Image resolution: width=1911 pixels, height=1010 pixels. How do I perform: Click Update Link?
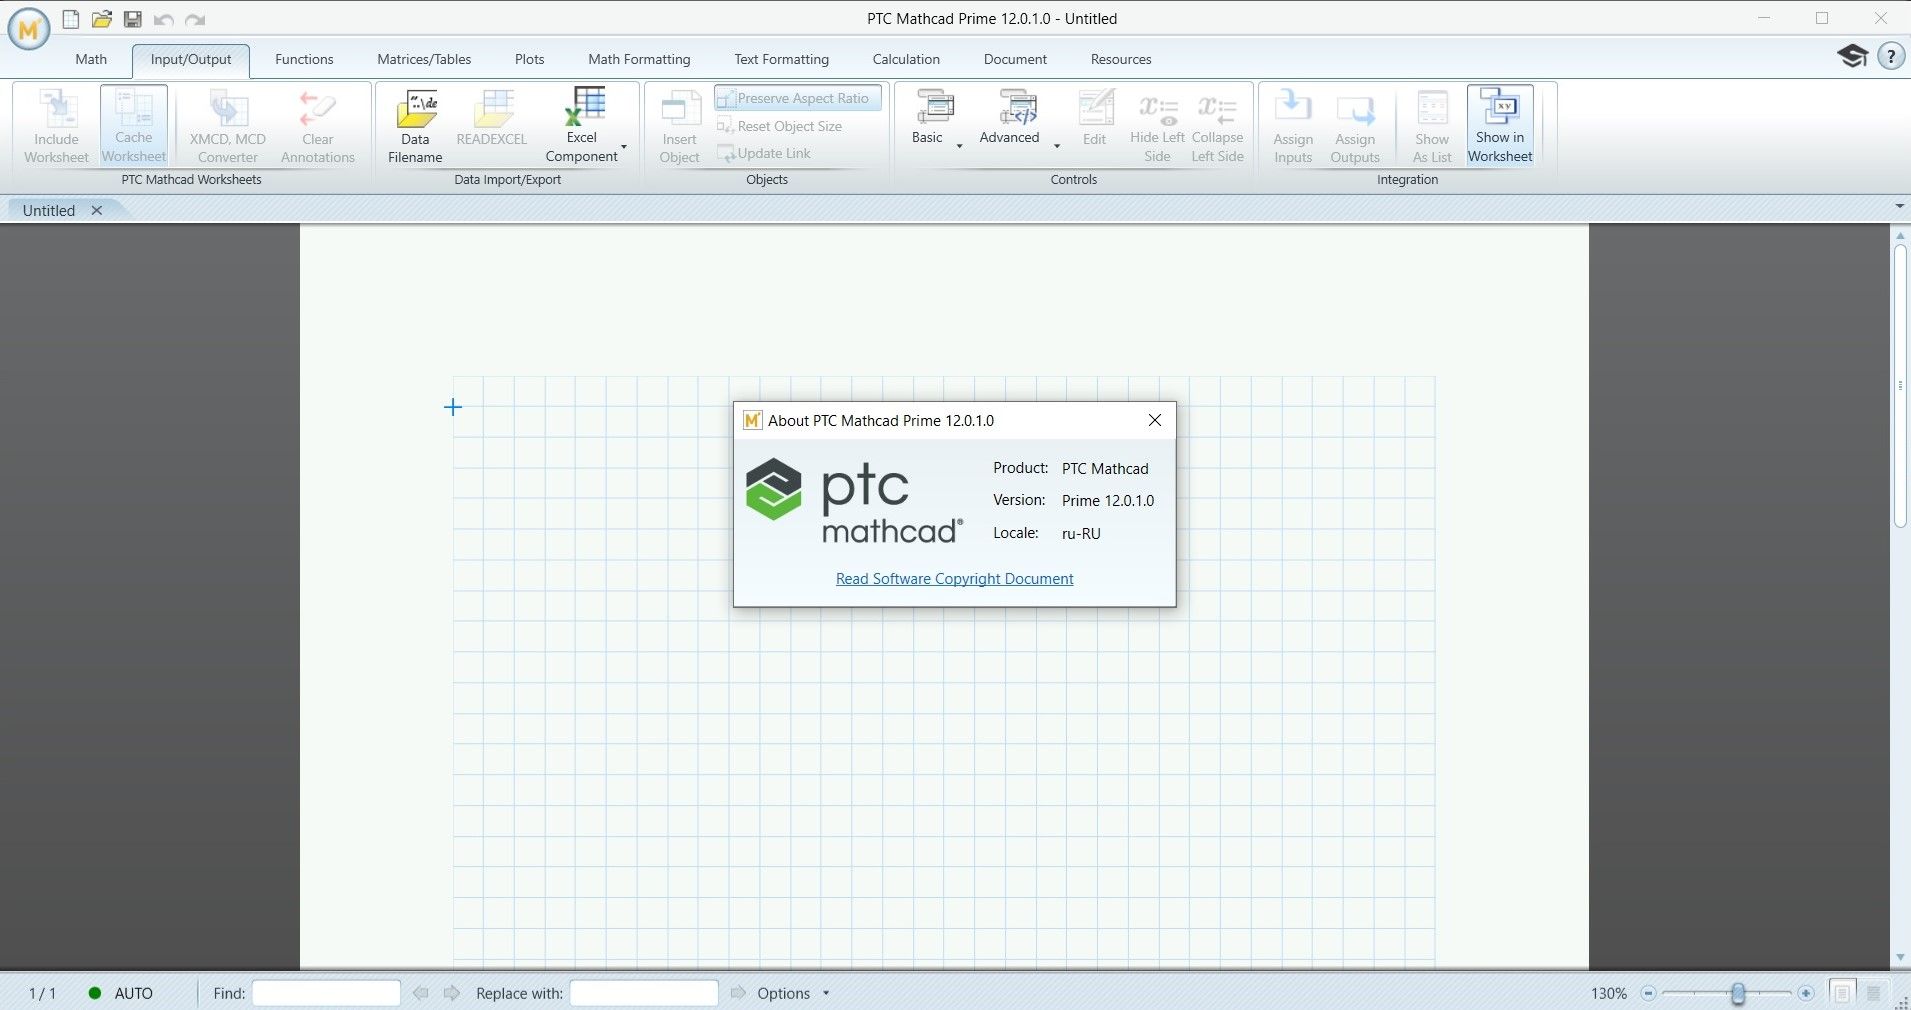click(x=764, y=153)
